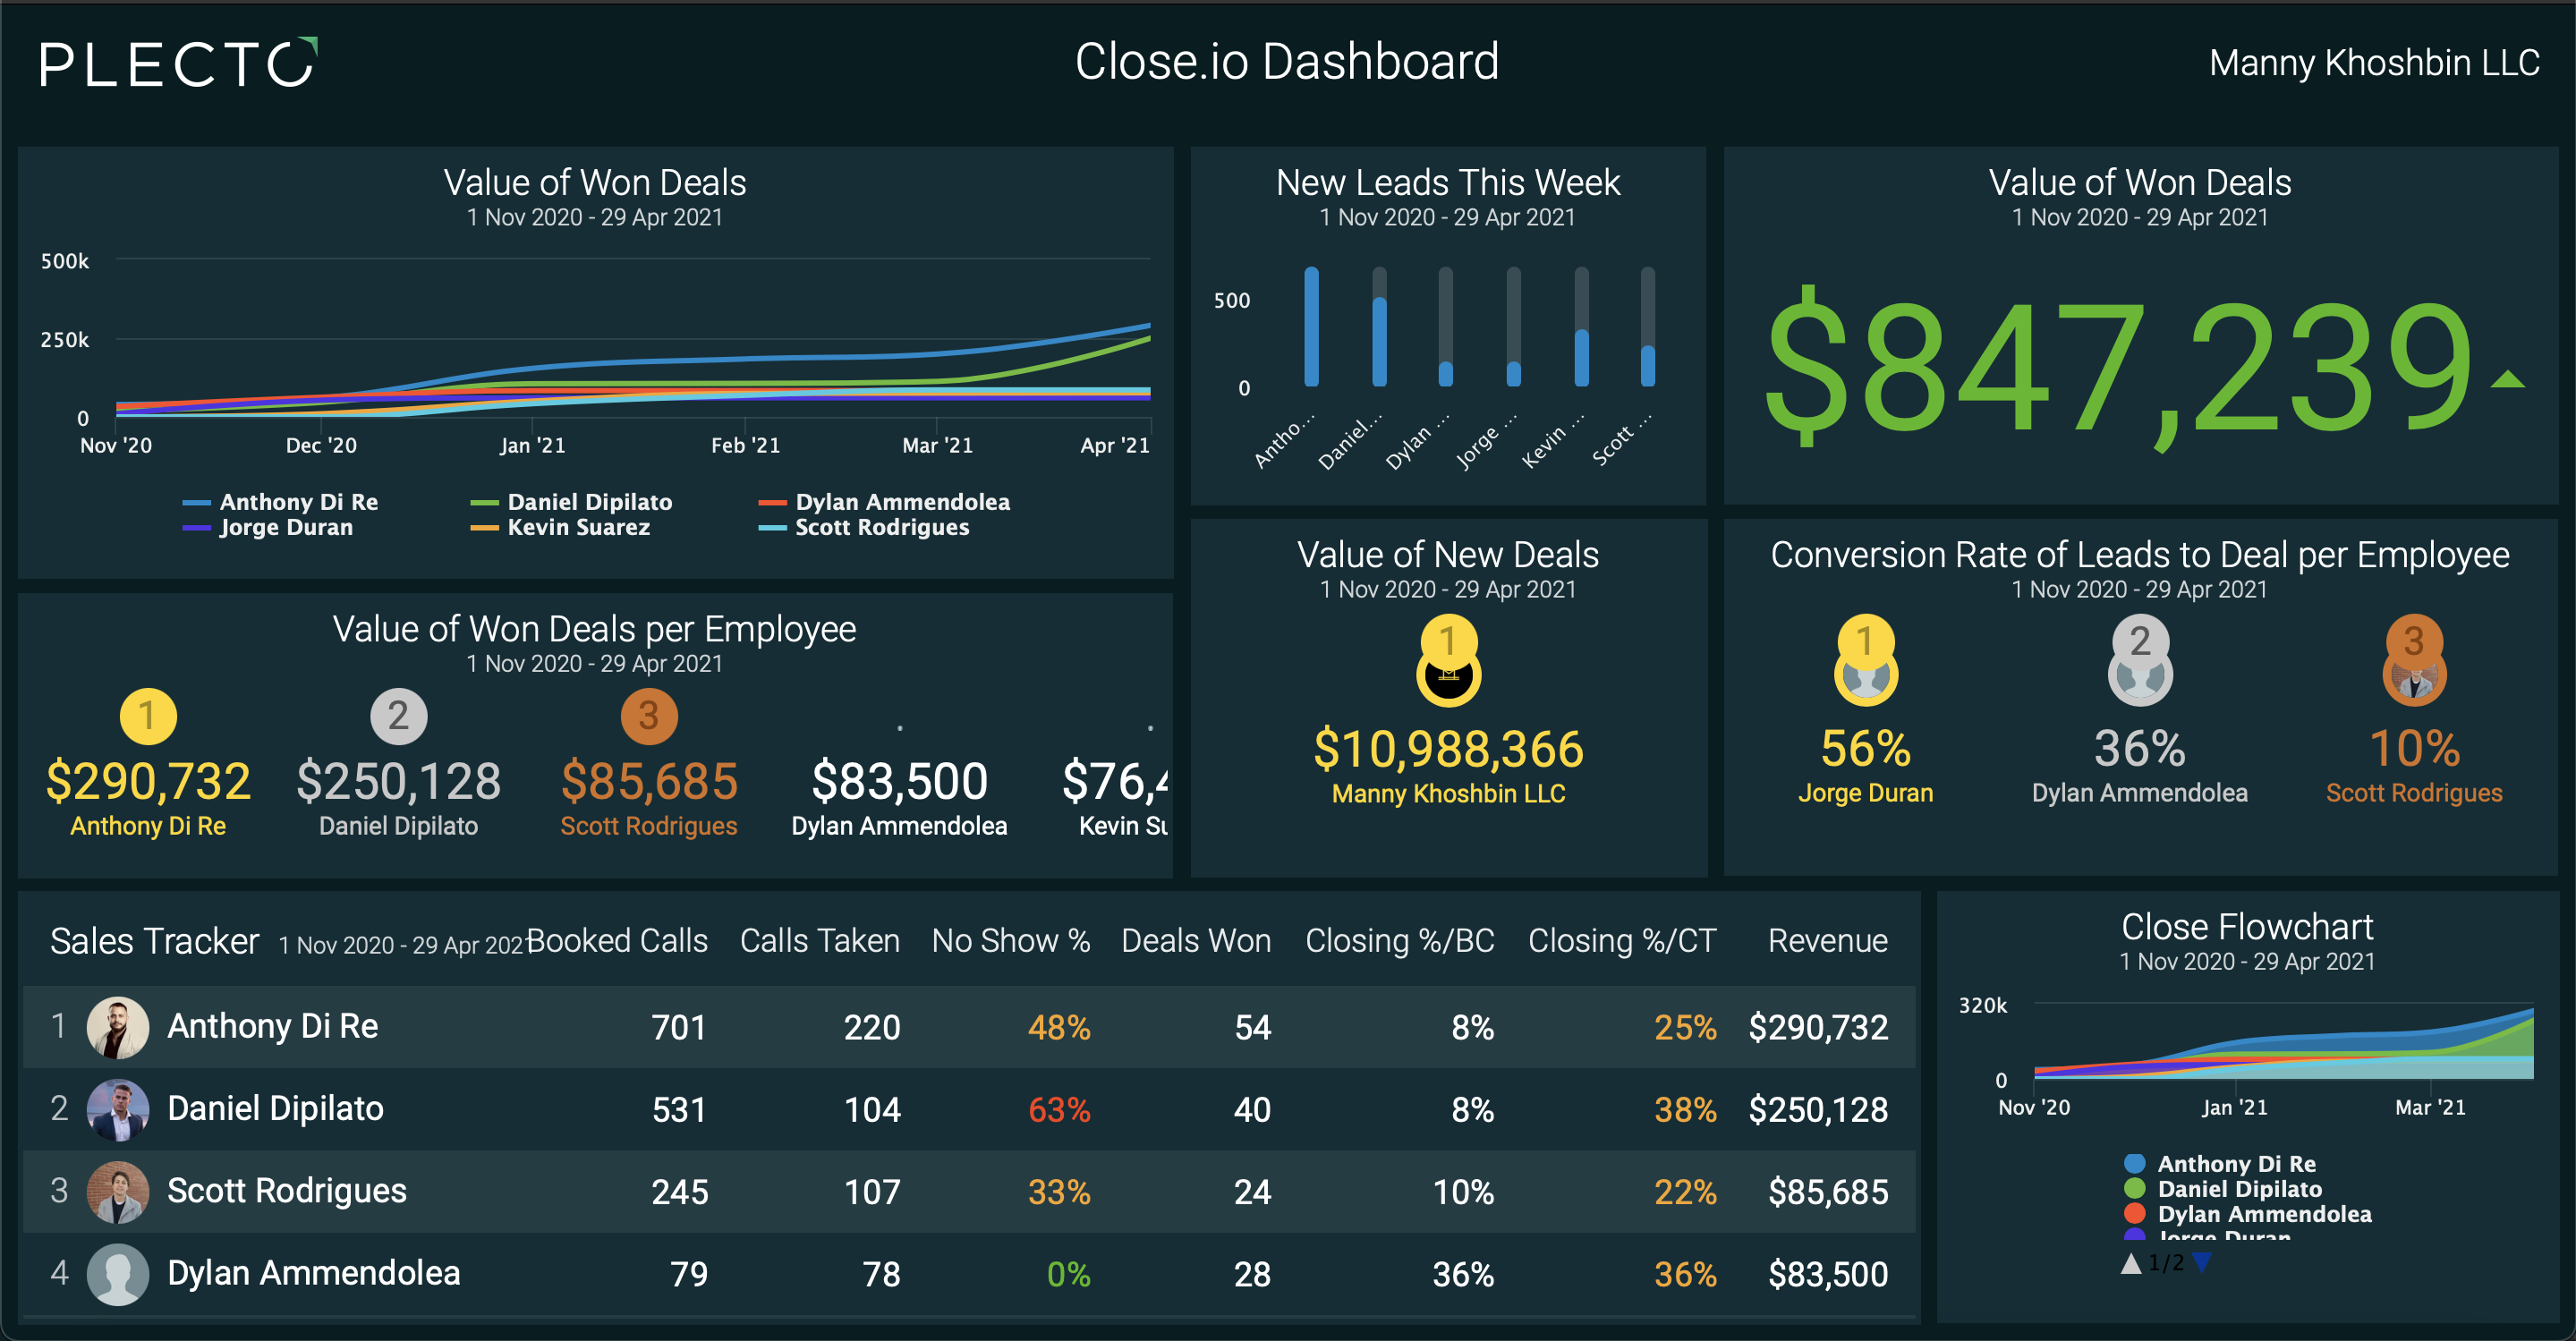2576x1341 pixels.
Task: Click Dylan Ammendolea's 0% no show value
Action: click(1068, 1274)
